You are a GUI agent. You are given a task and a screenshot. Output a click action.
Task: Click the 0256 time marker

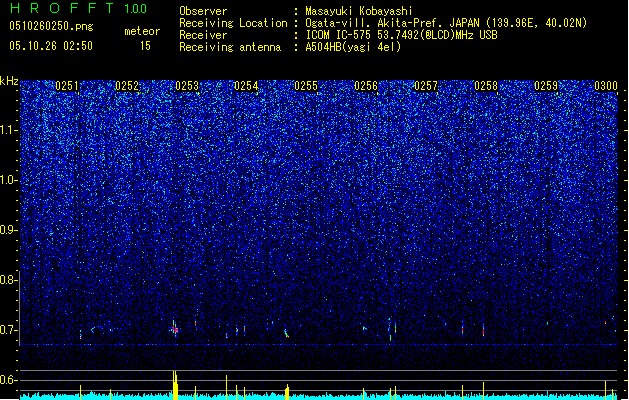point(366,86)
